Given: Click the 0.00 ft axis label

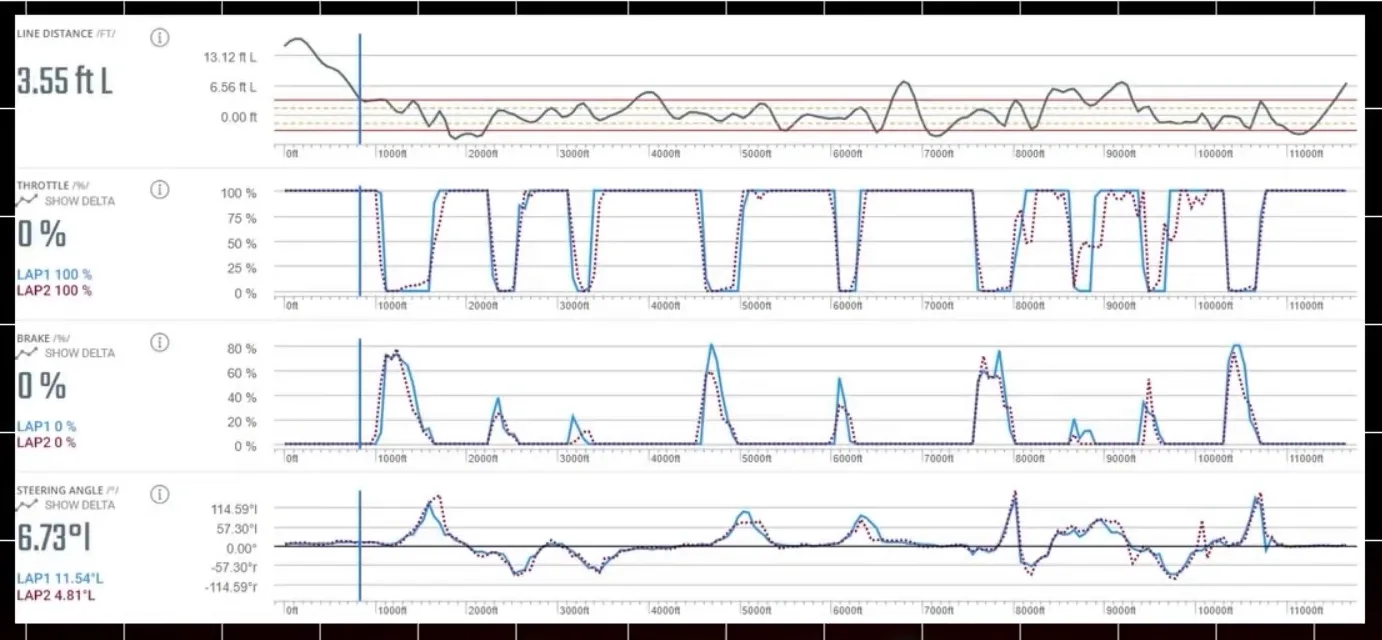Looking at the screenshot, I should pyautogui.click(x=239, y=117).
